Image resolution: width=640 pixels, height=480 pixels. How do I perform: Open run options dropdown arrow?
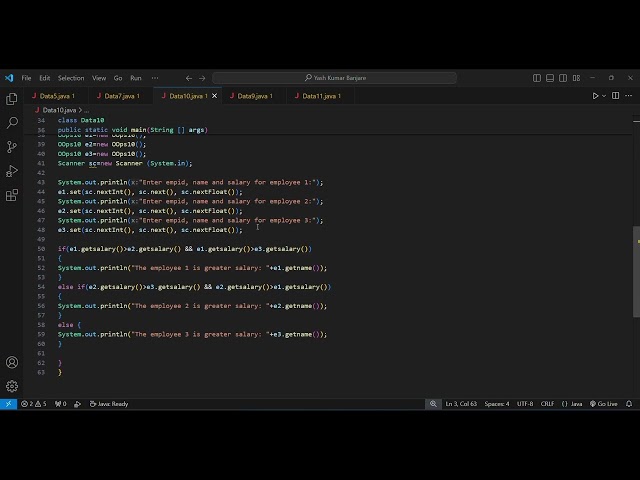[604, 96]
